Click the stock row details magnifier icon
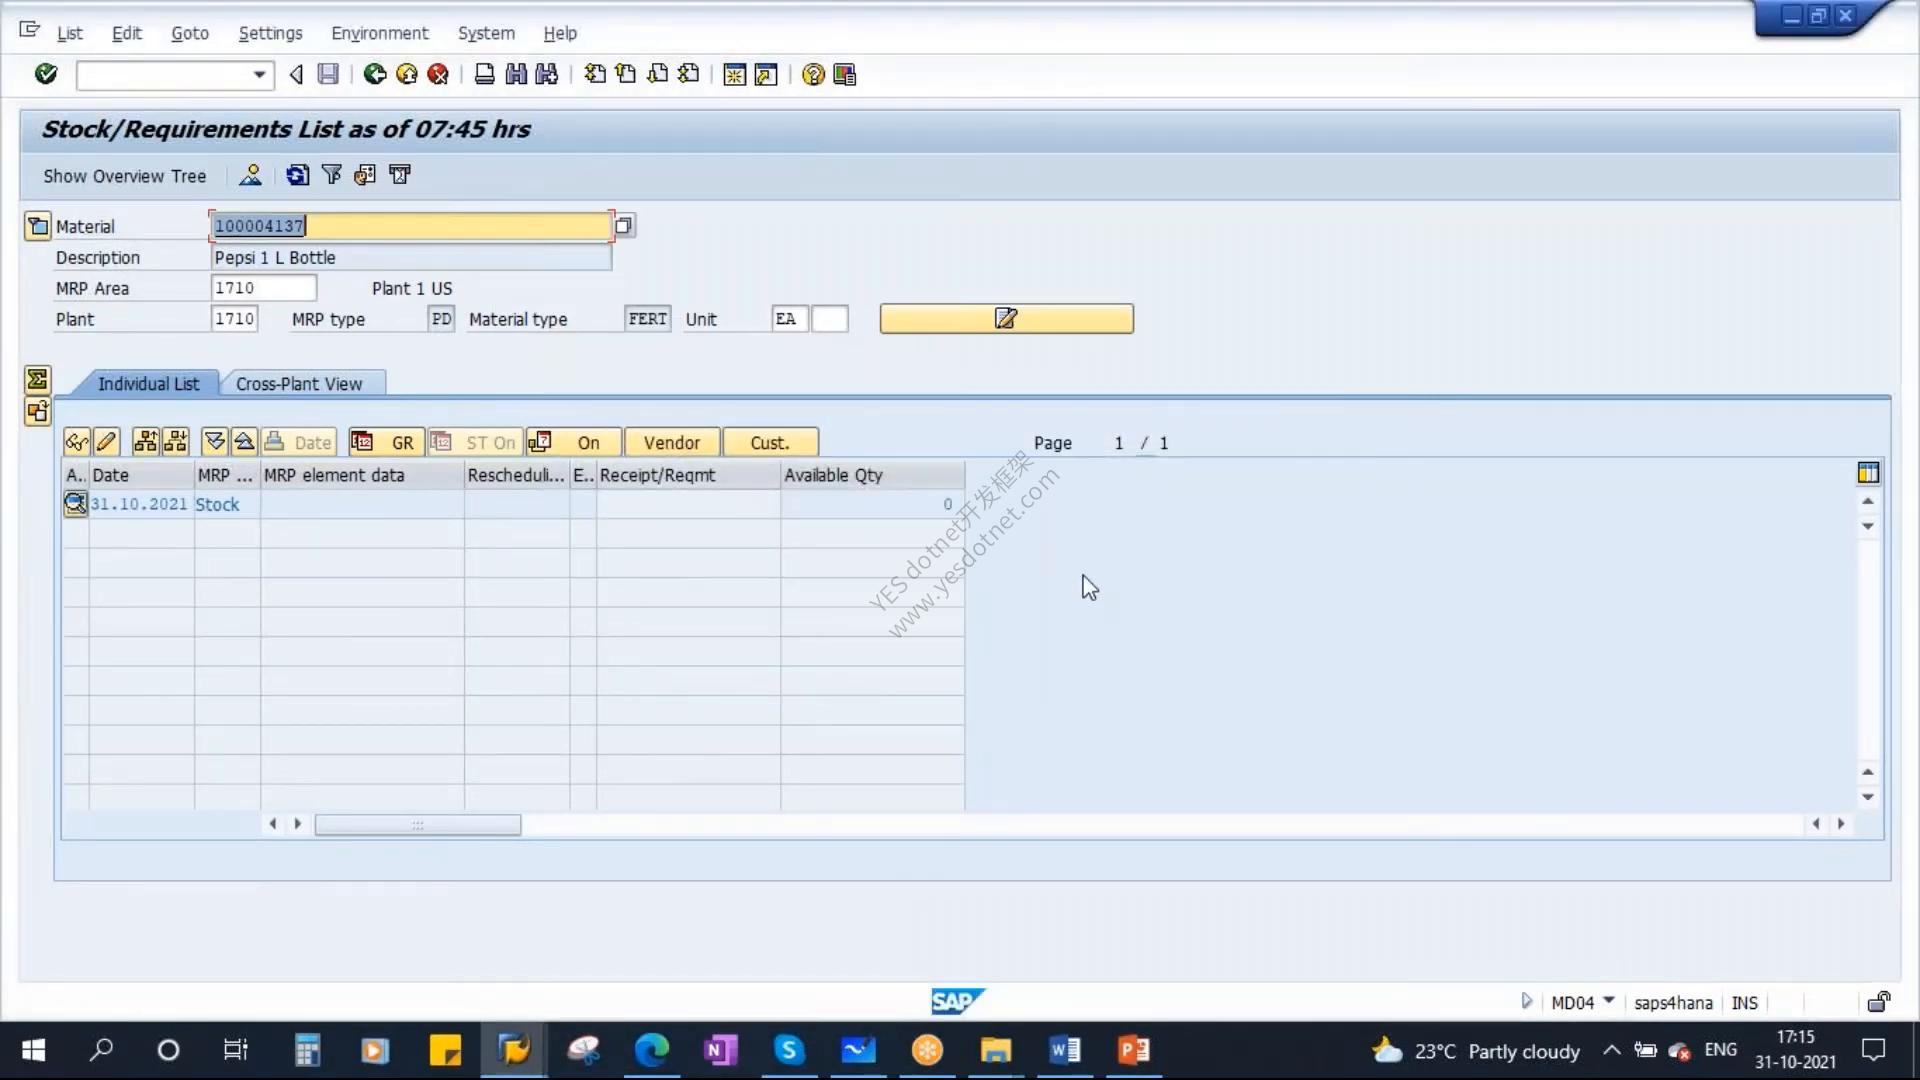1920x1080 pixels. 75,503
